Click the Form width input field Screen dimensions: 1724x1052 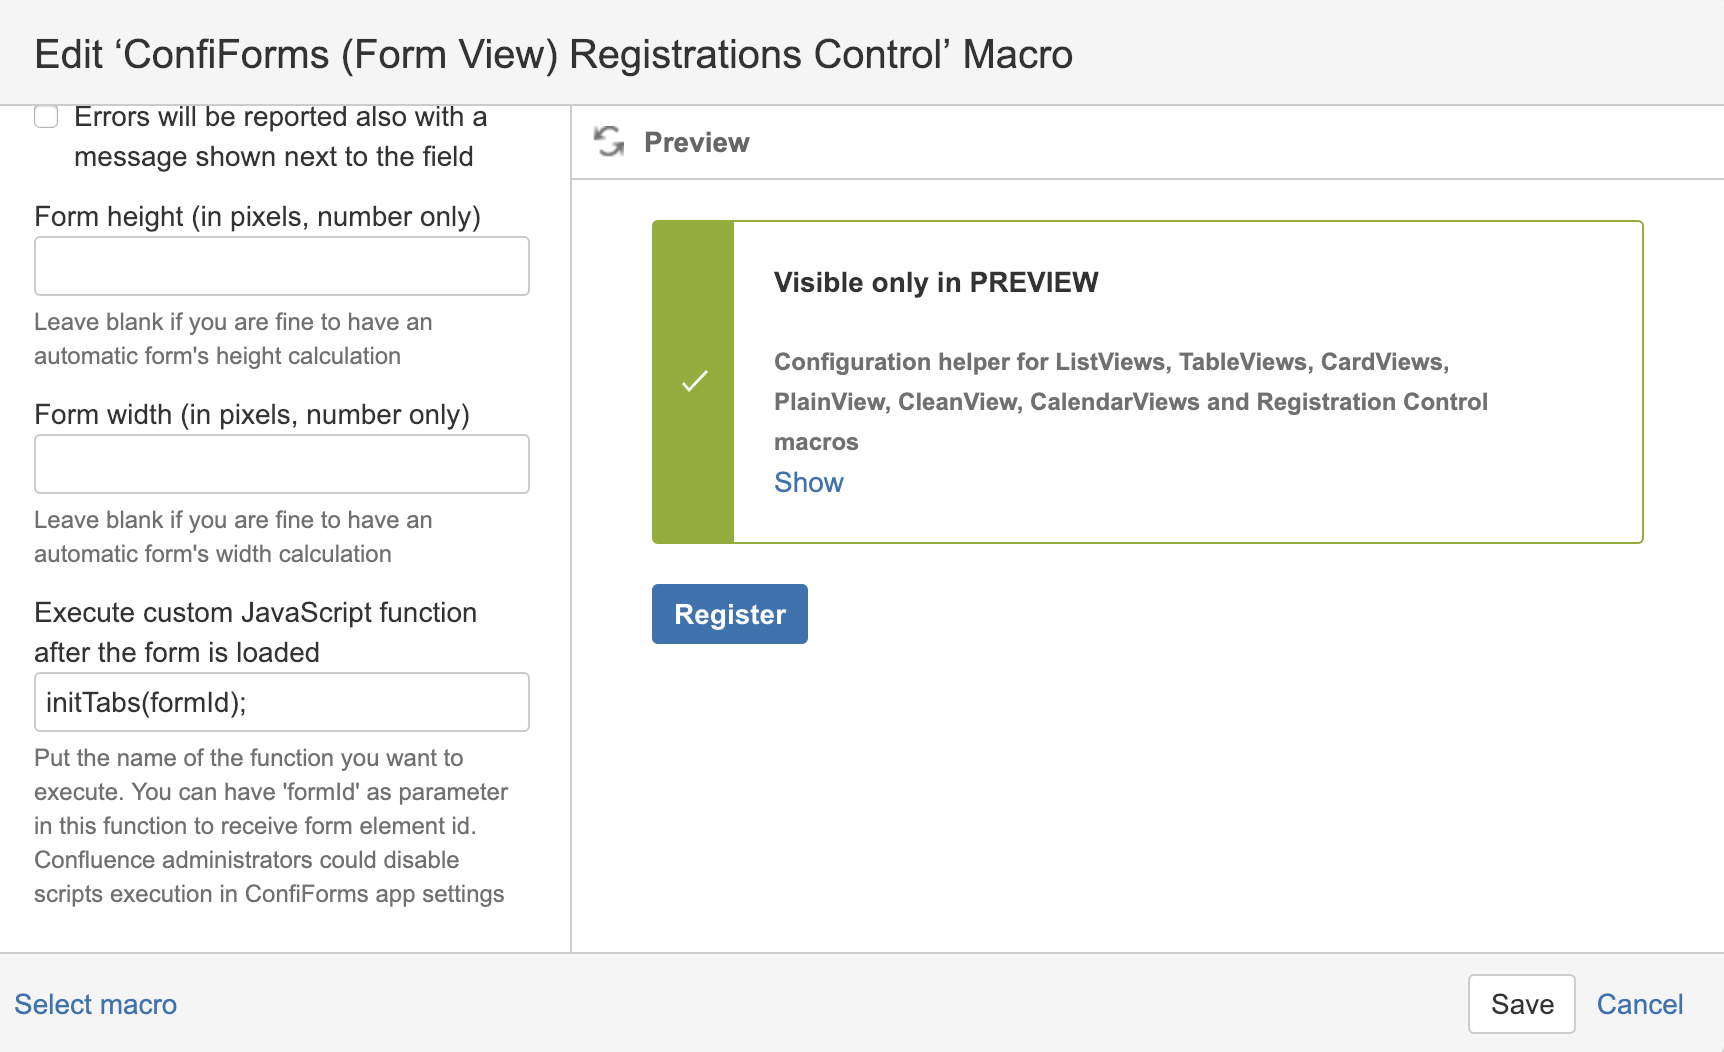pos(282,464)
